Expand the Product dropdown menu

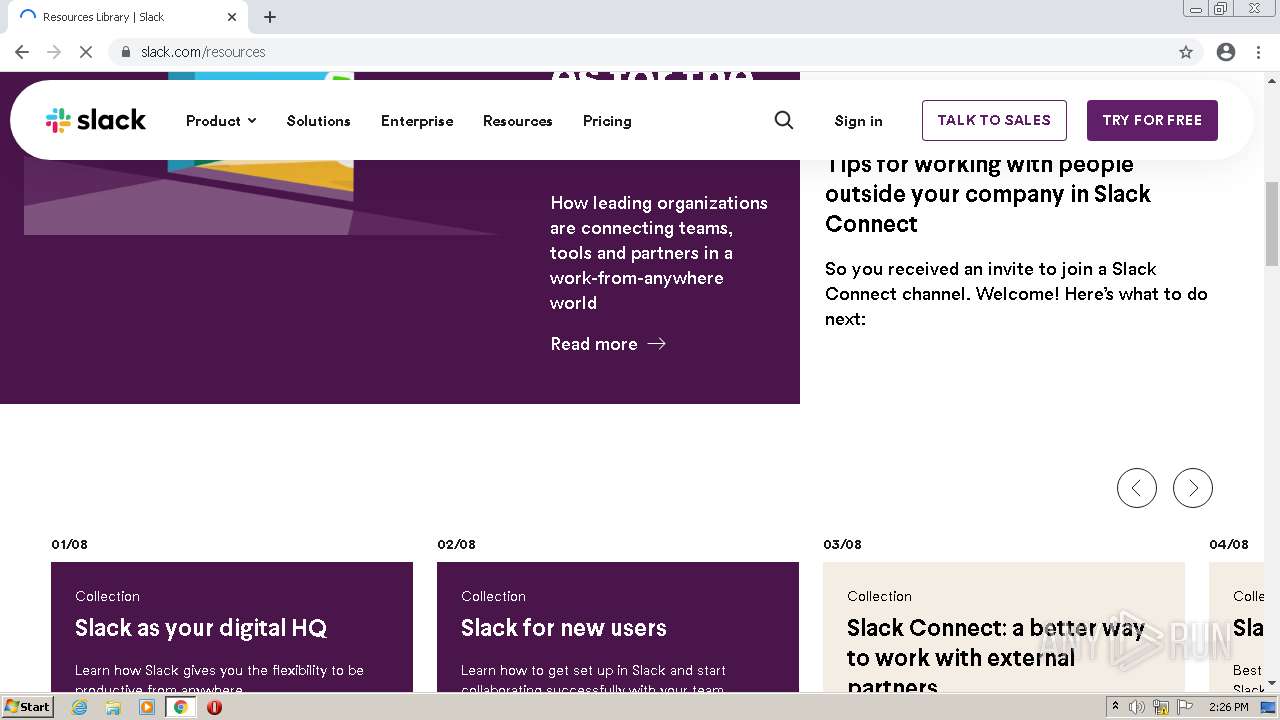[221, 121]
